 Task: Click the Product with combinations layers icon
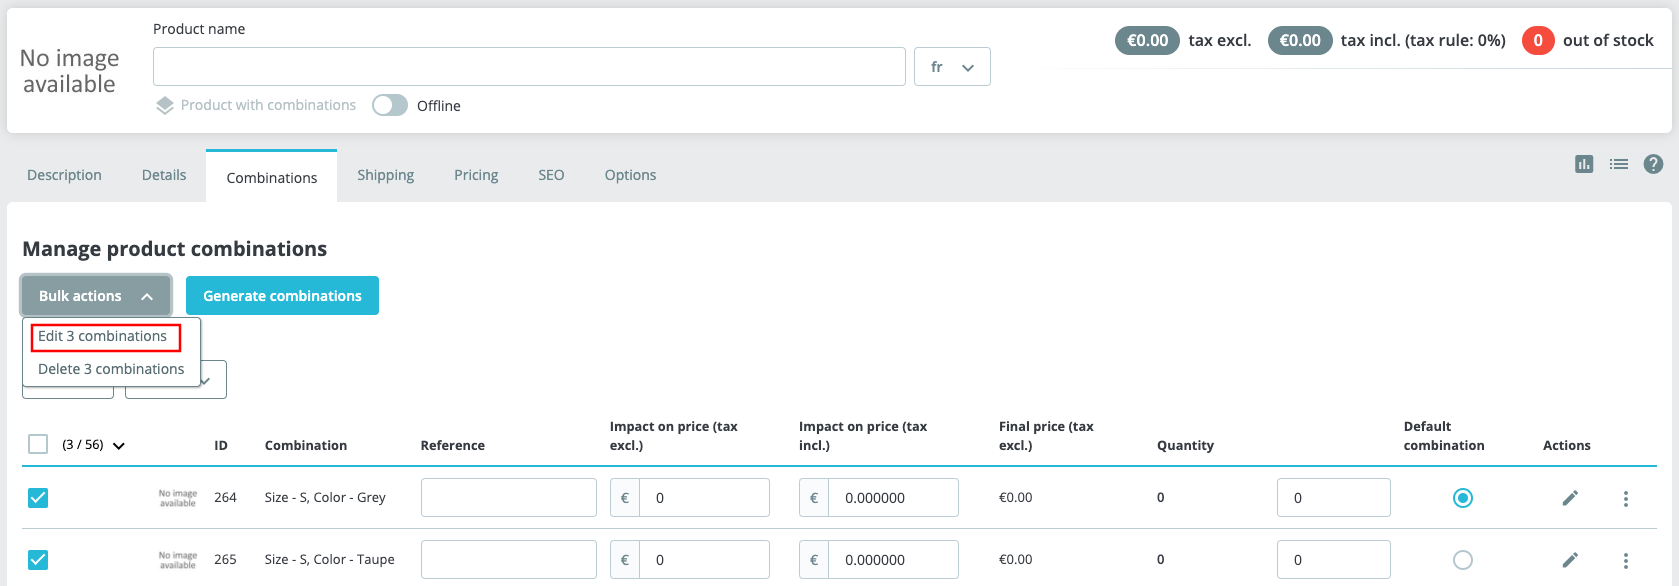[x=165, y=106]
